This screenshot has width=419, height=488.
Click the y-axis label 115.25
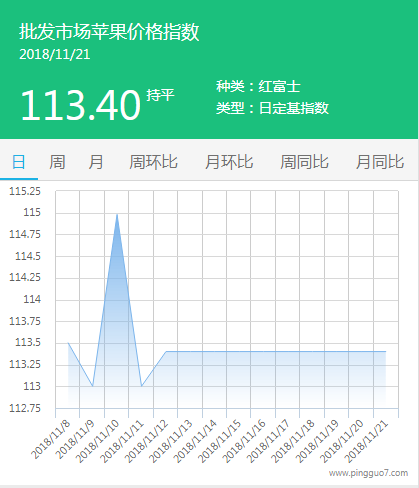pos(25,191)
